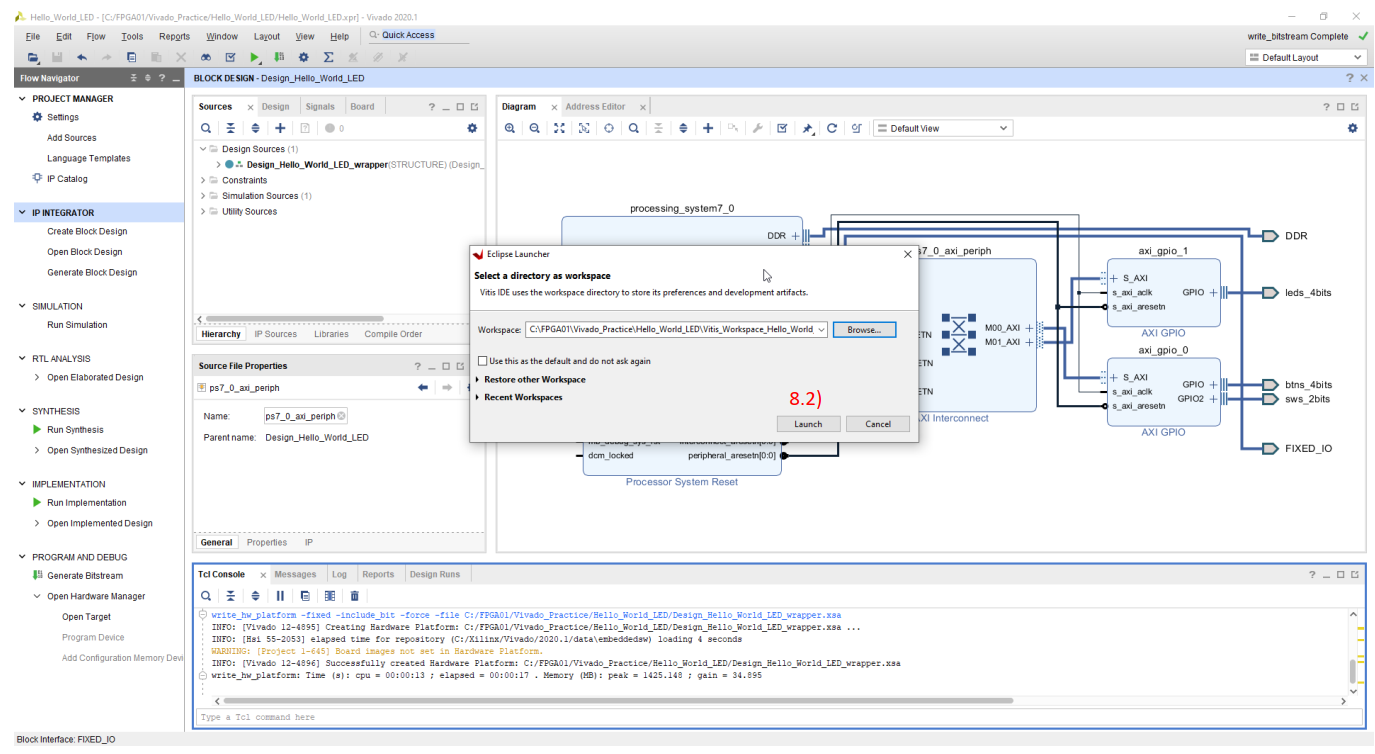
Task: Click the green Run arrow in main toolbar
Action: 255,57
